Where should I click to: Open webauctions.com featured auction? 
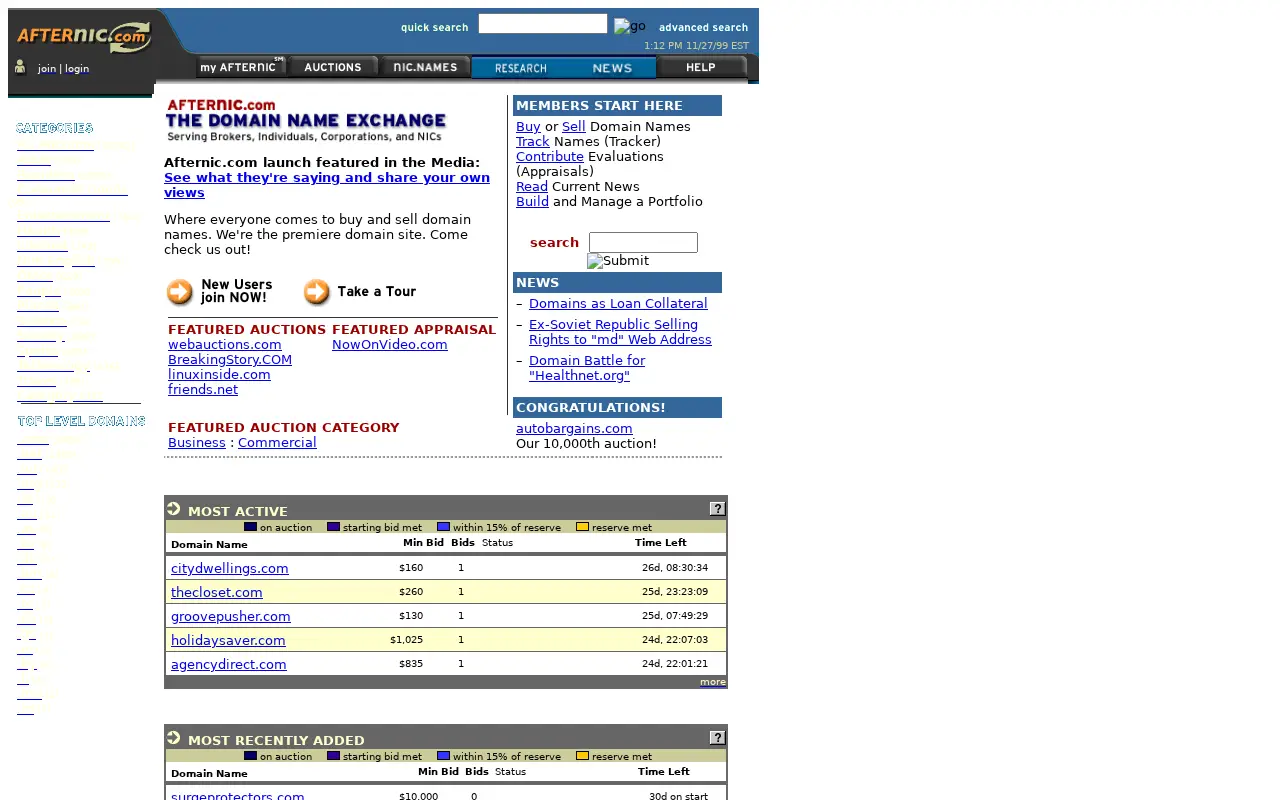(225, 344)
